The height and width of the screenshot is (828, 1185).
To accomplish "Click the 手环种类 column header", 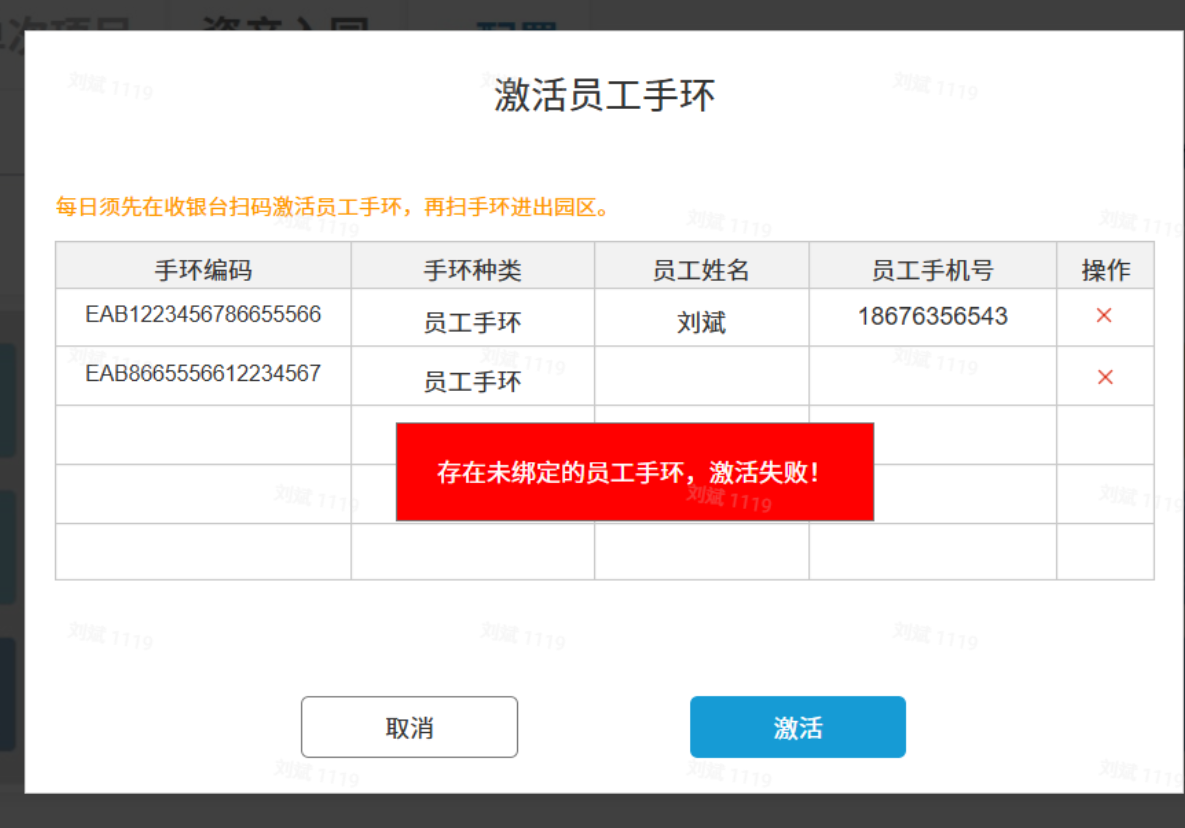I will pos(472,270).
